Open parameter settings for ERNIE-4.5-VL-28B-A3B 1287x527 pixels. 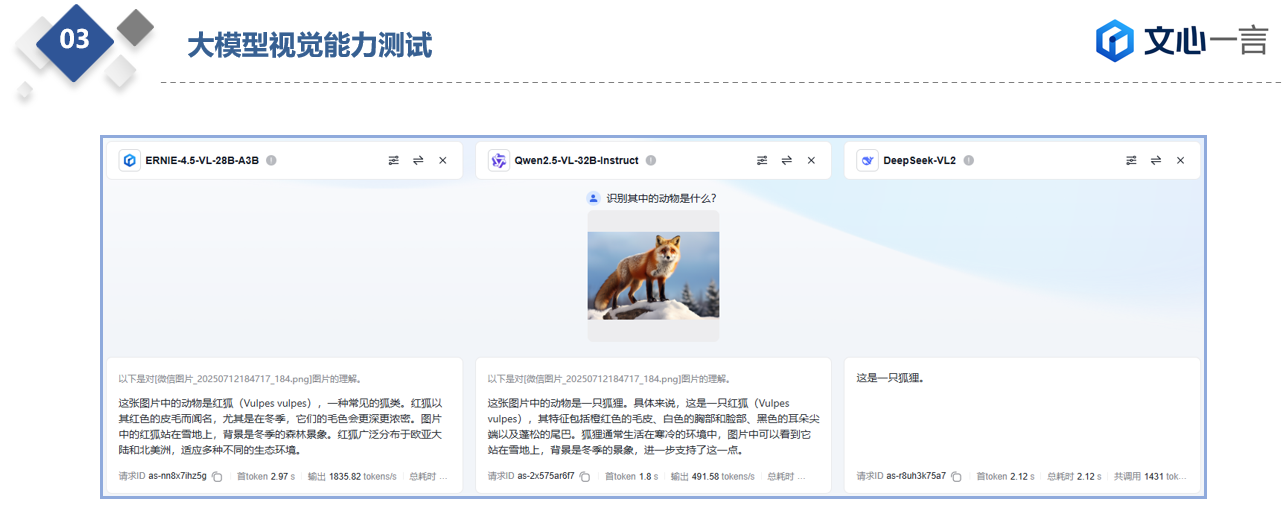[x=393, y=160]
